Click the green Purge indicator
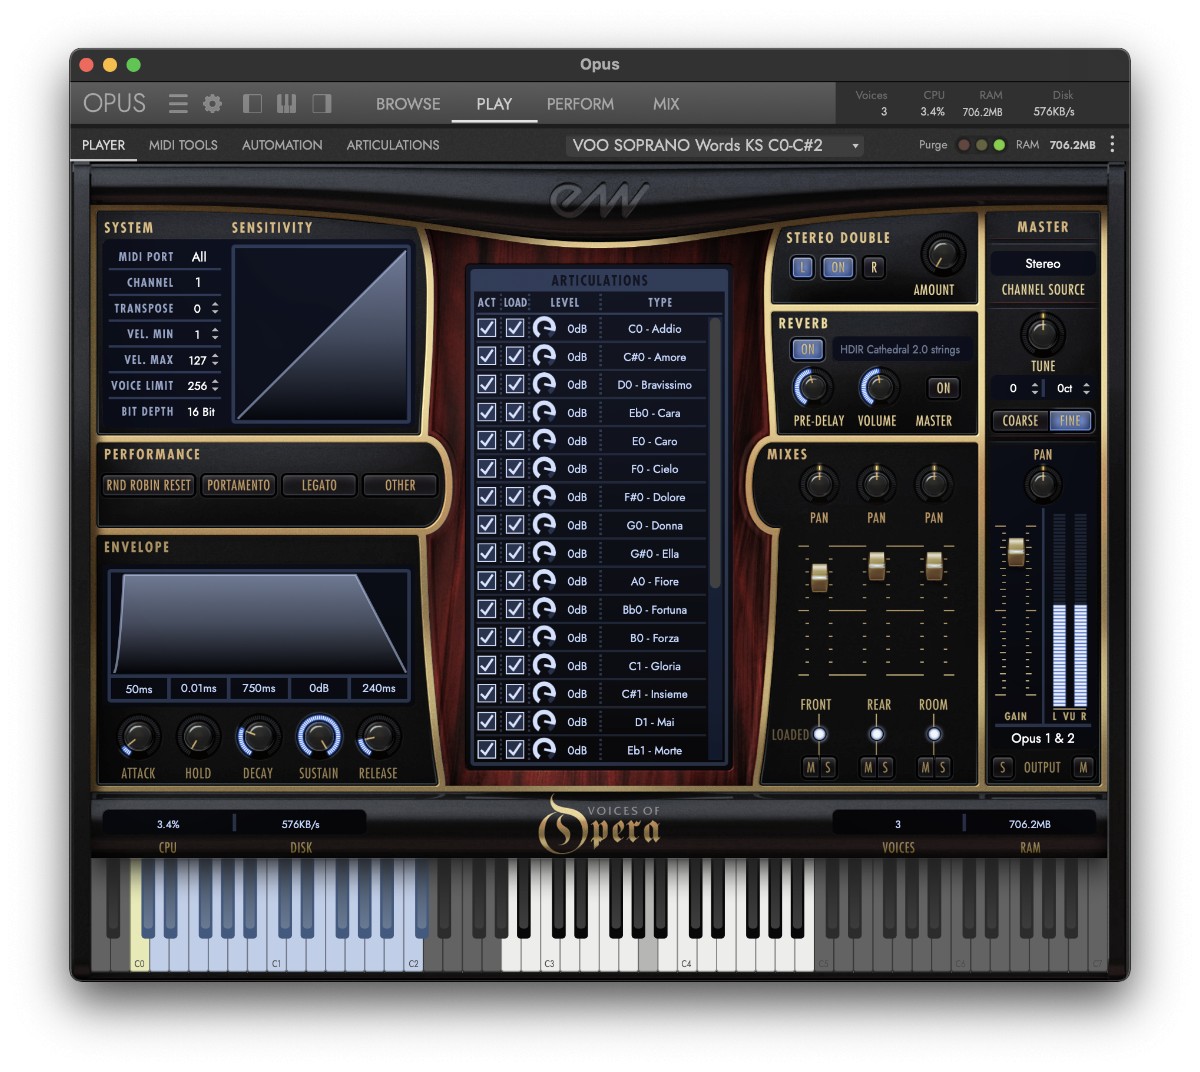1200x1072 pixels. click(x=999, y=145)
